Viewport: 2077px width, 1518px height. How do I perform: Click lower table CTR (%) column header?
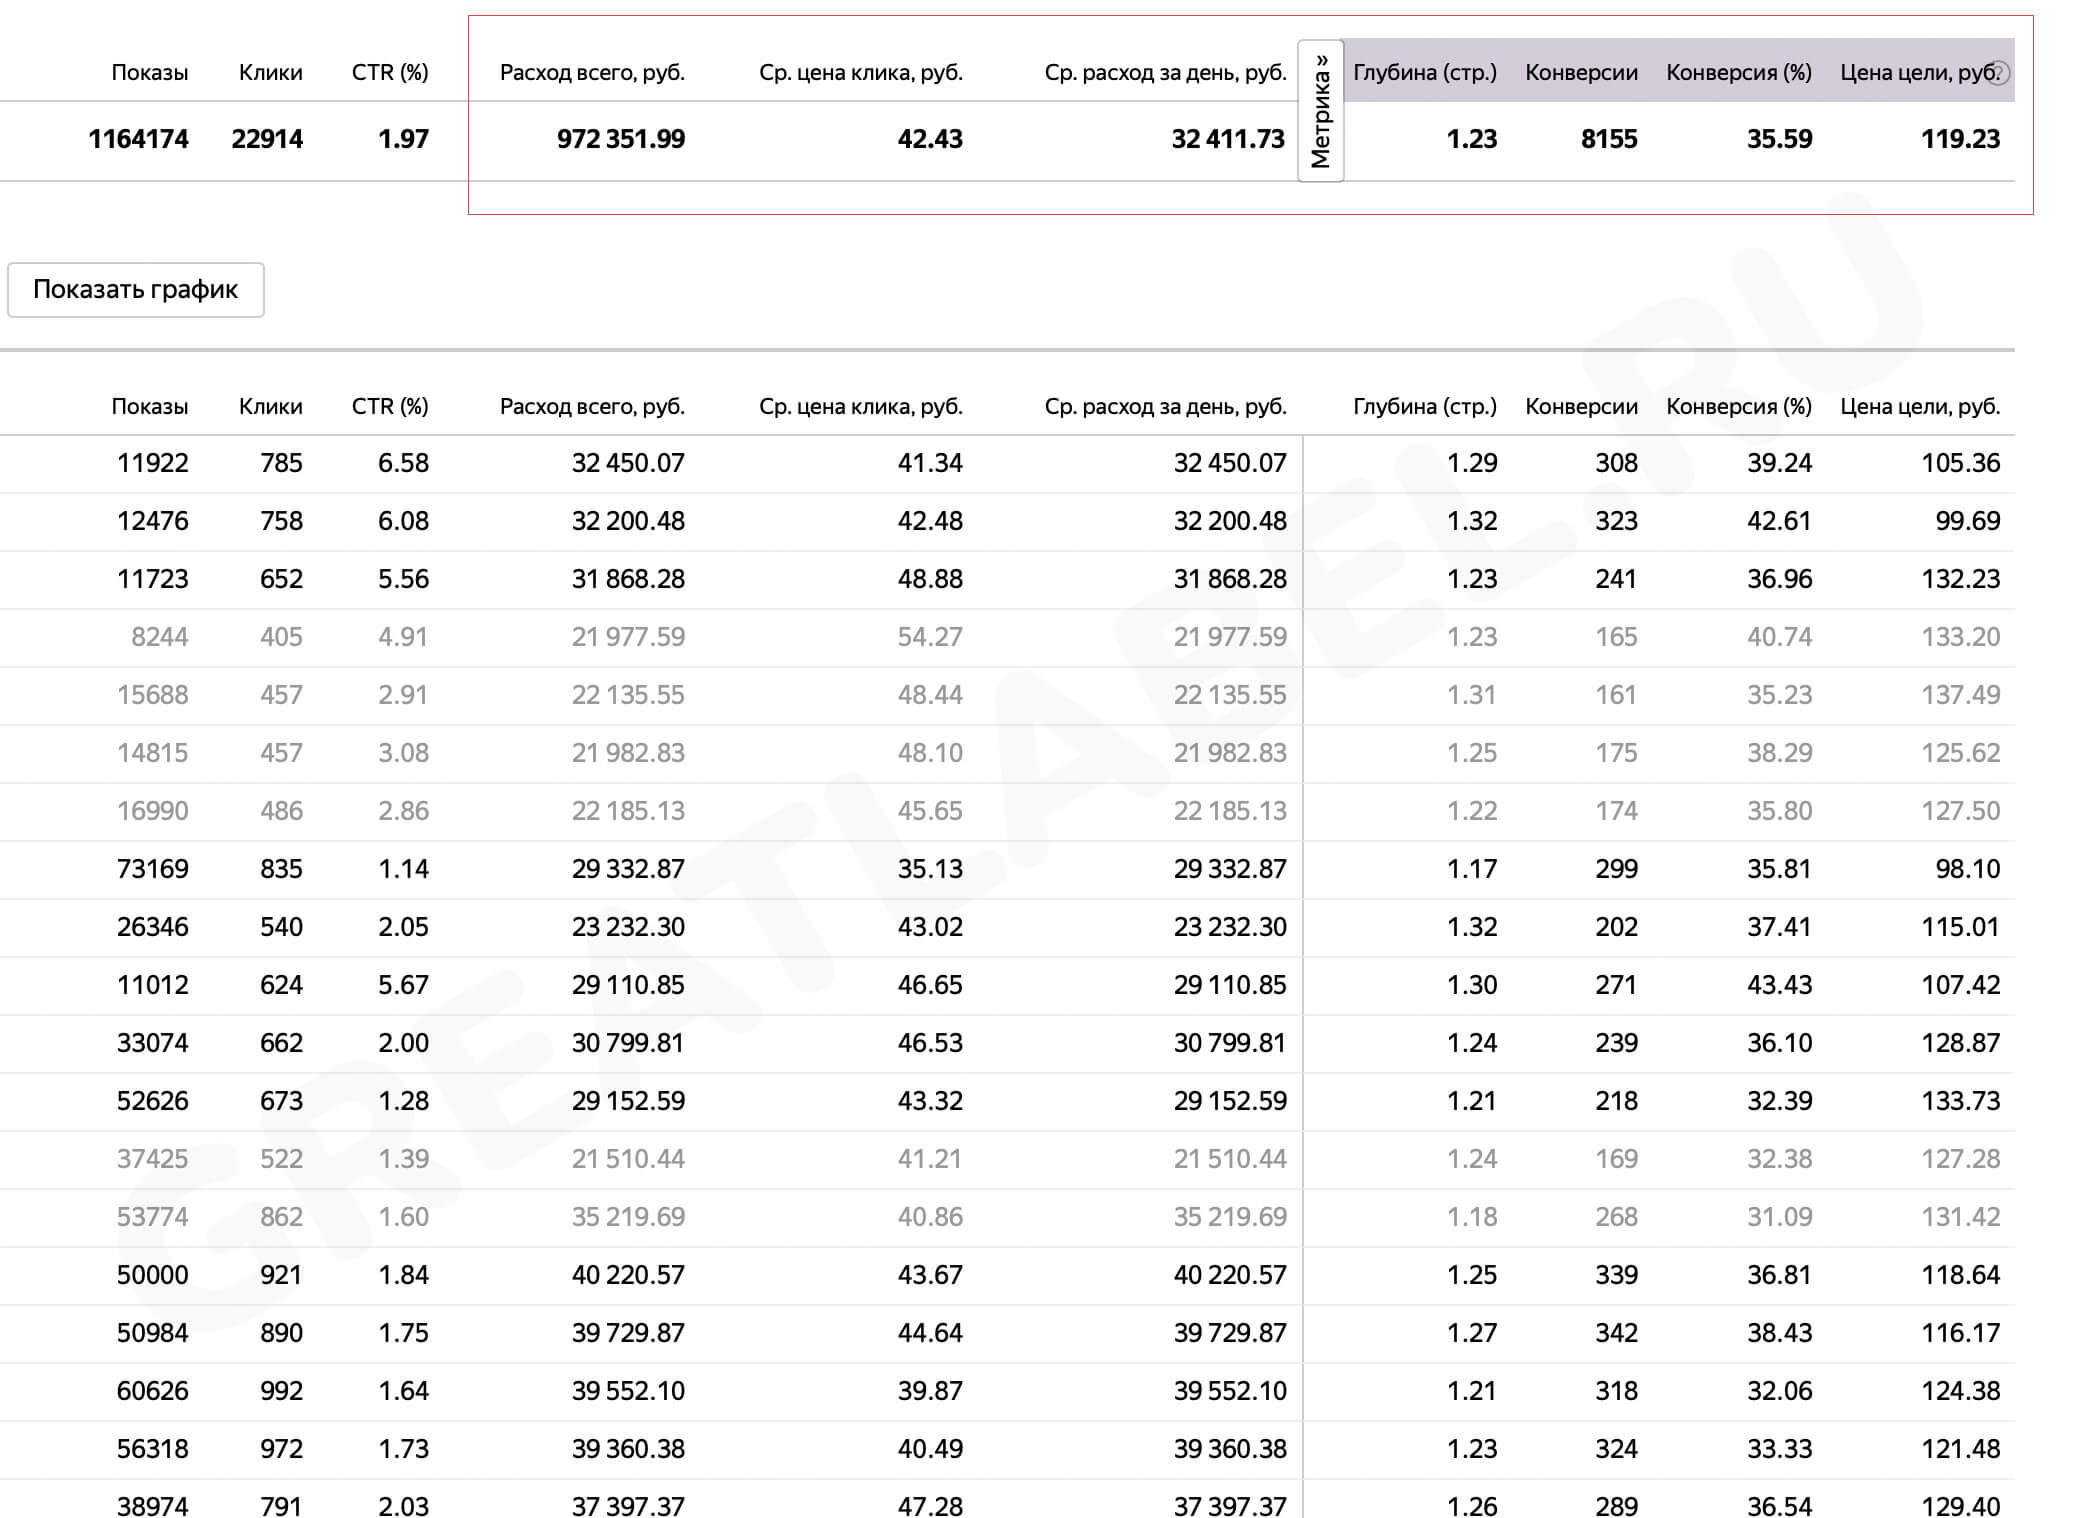click(390, 406)
